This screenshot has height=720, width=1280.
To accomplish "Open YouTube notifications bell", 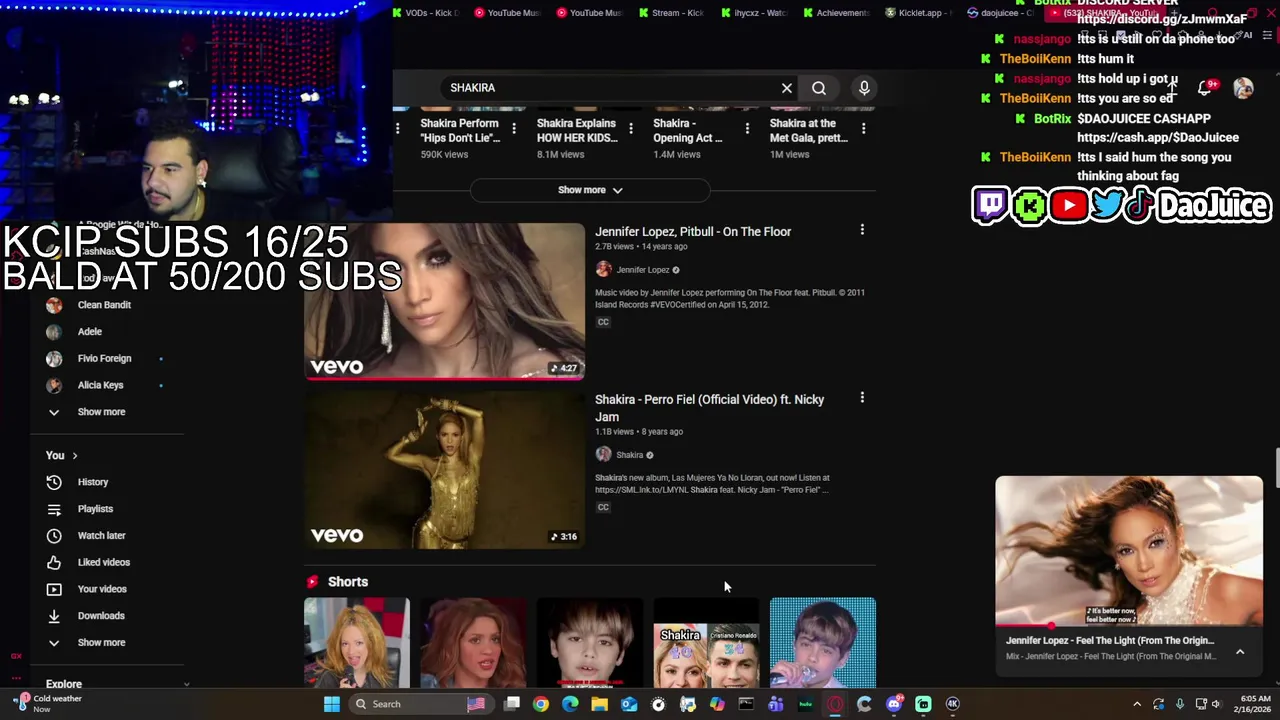I will [1205, 88].
